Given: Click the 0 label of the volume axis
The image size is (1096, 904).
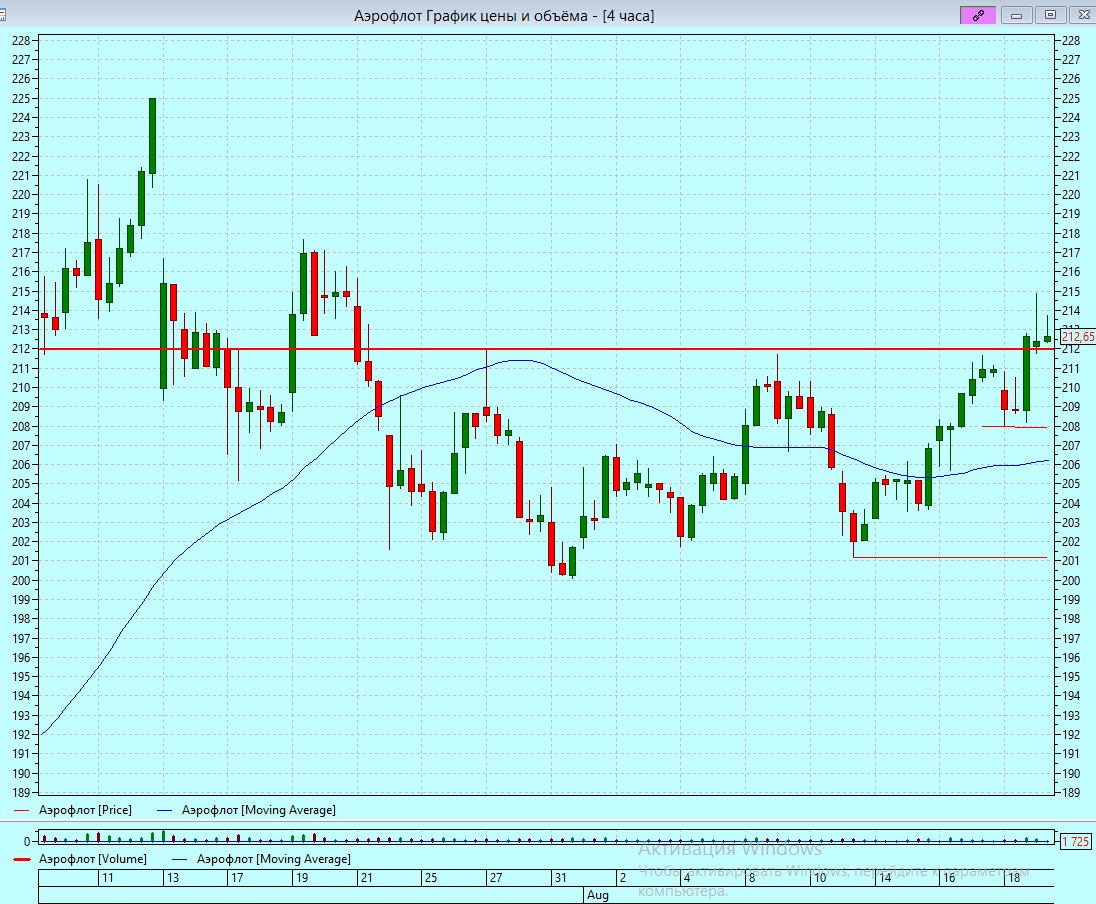Looking at the screenshot, I should click(x=27, y=842).
